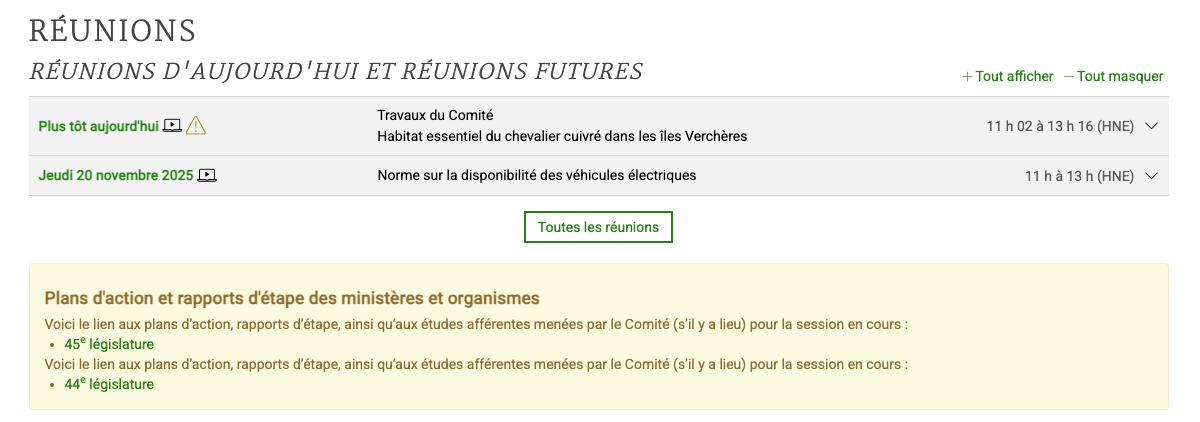Viewport: 1200px width, 422px height.
Task: Open the Jeudi 20 novembre 2025 meeting
Action: click(x=115, y=175)
